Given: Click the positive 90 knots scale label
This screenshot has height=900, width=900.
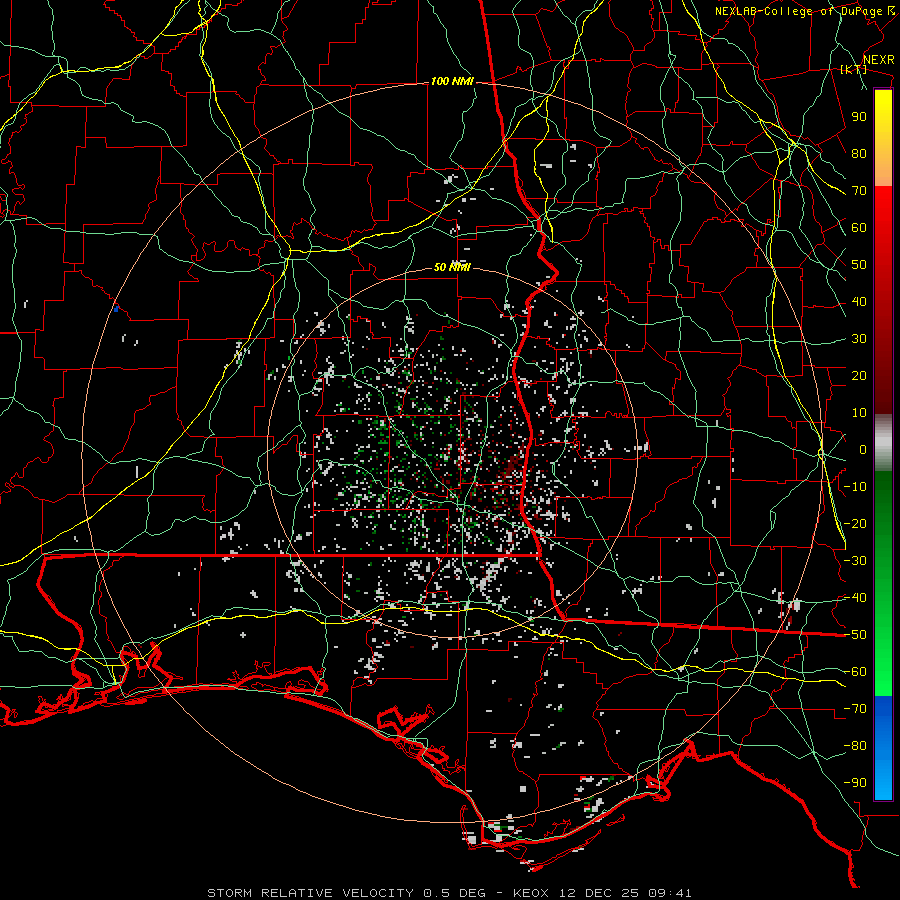Looking at the screenshot, I should [859, 117].
